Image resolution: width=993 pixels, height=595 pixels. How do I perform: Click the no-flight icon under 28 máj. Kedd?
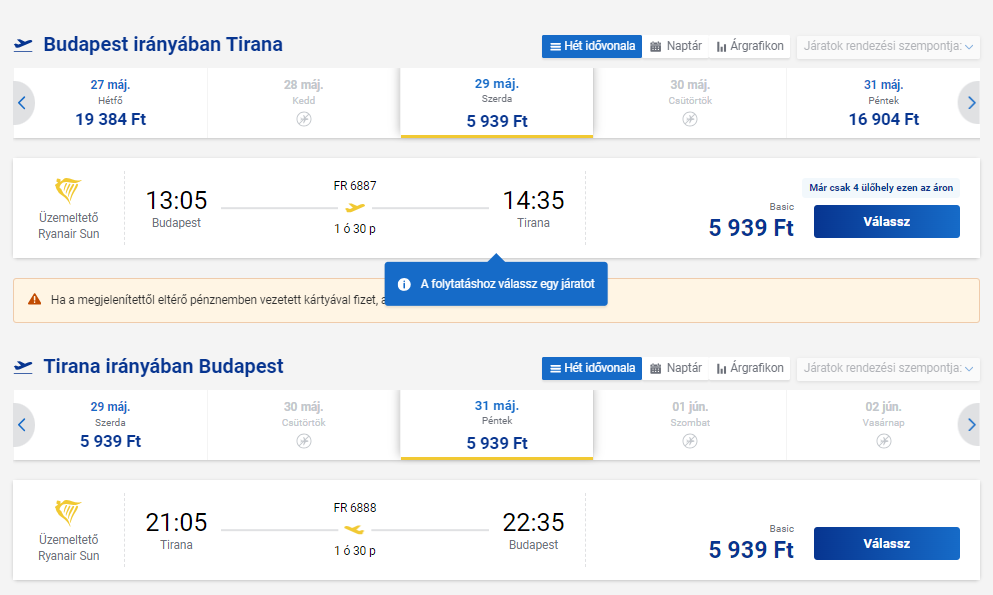click(304, 119)
